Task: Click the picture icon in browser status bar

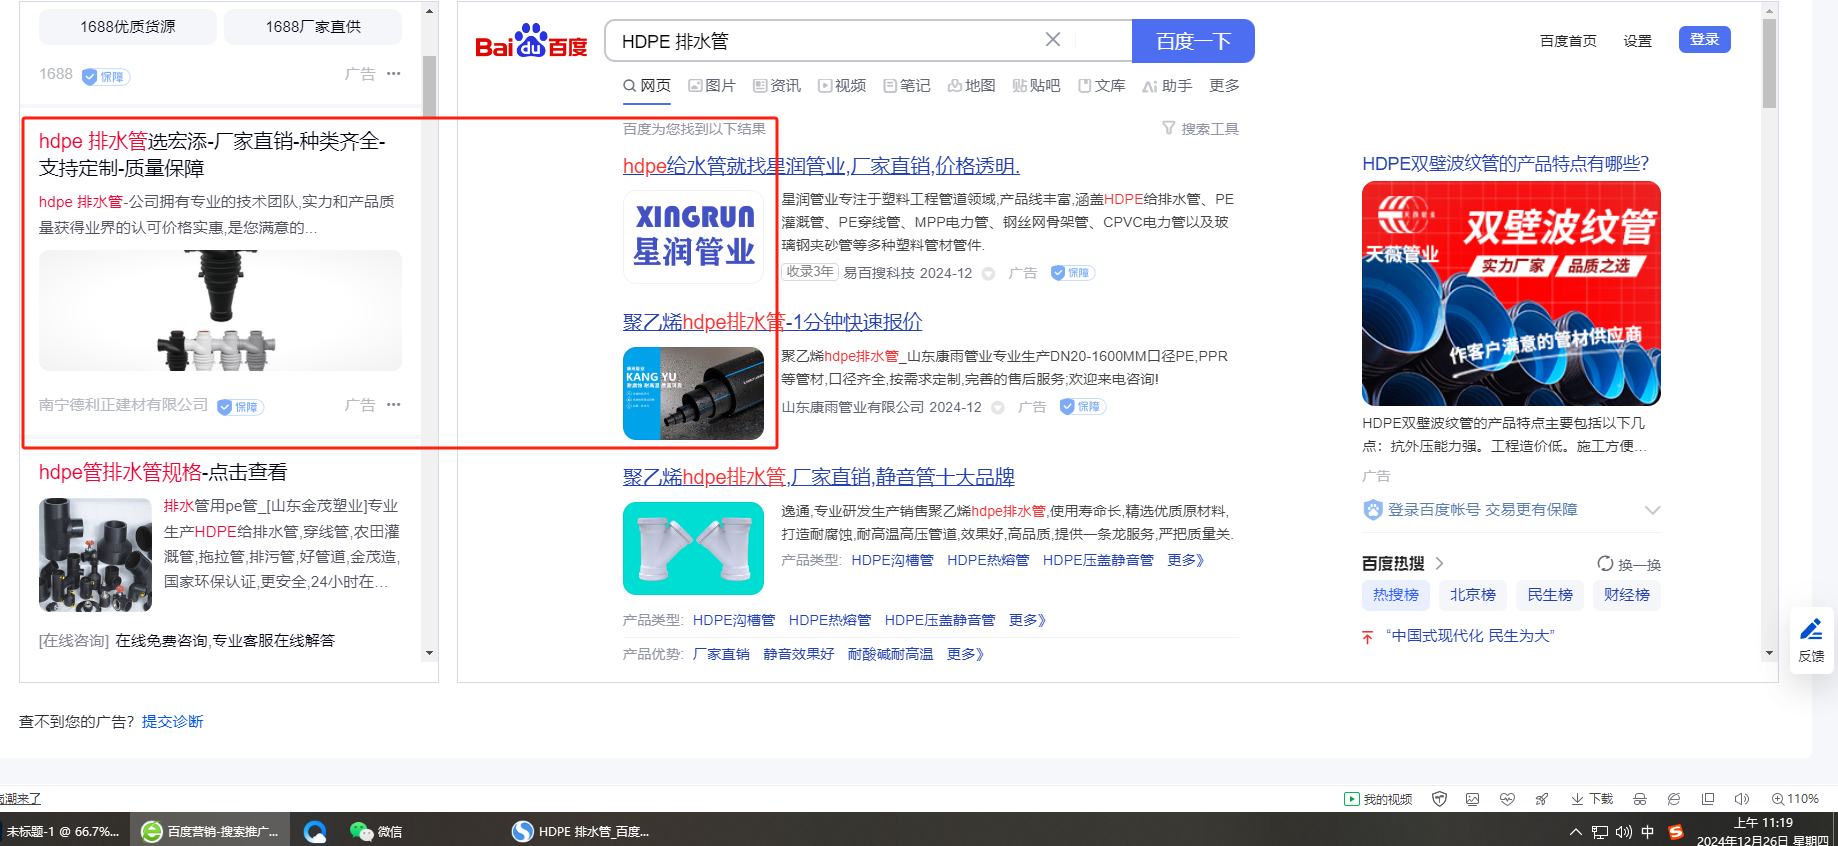Action: click(1473, 799)
